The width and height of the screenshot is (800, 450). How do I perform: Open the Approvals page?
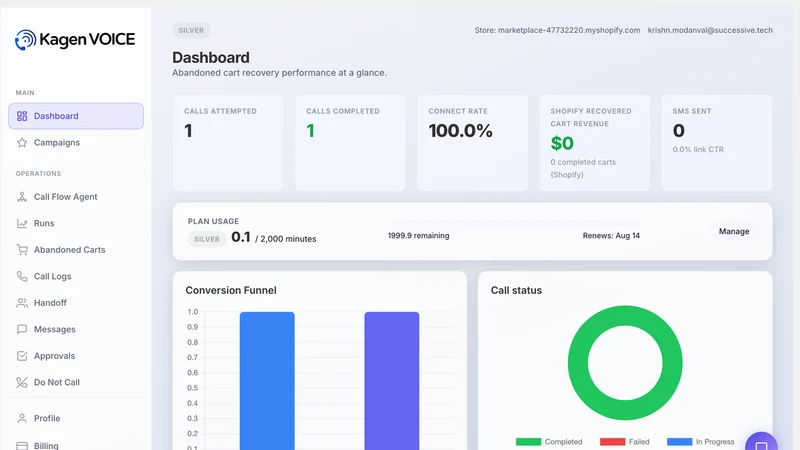pos(76,356)
